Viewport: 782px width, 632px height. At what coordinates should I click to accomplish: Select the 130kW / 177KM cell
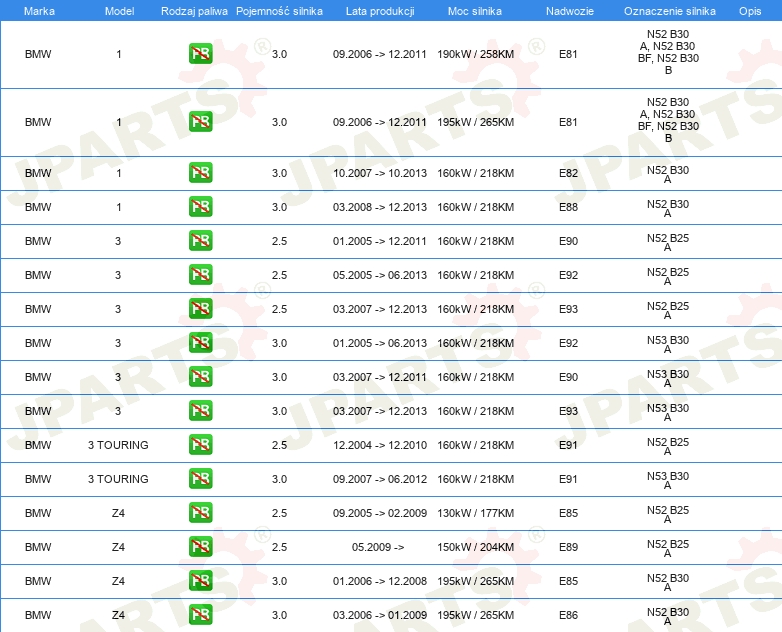pos(475,513)
